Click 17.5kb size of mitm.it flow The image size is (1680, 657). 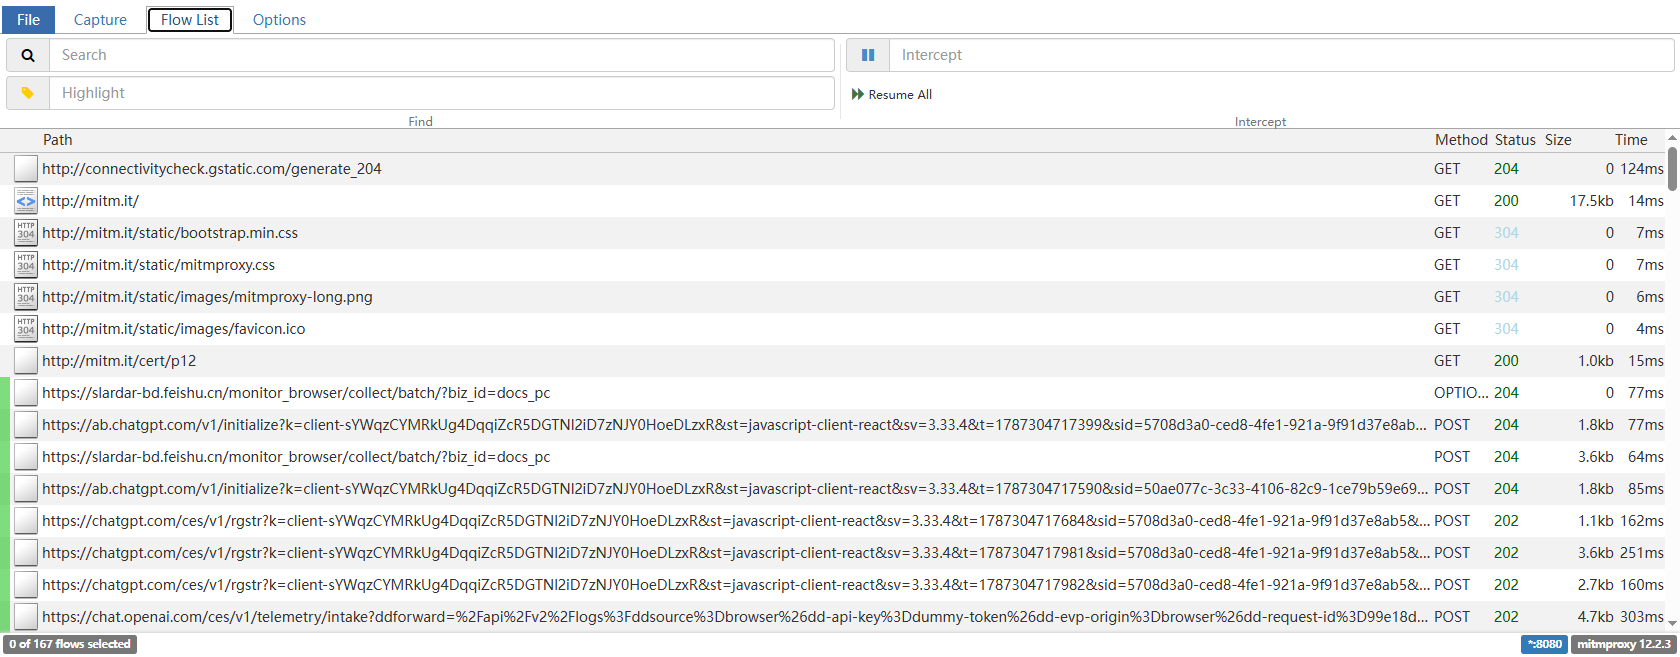1591,201
